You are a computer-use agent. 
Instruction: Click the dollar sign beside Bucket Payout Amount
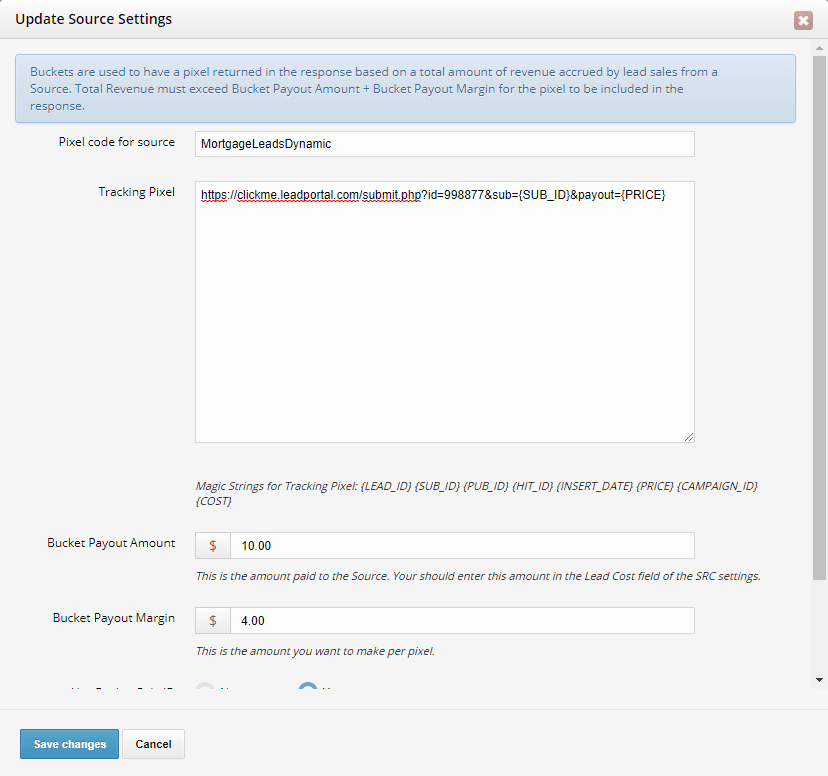click(x=213, y=545)
